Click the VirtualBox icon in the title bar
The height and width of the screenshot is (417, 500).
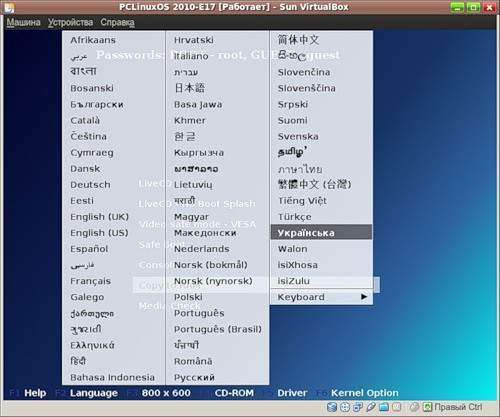(x=9, y=7)
